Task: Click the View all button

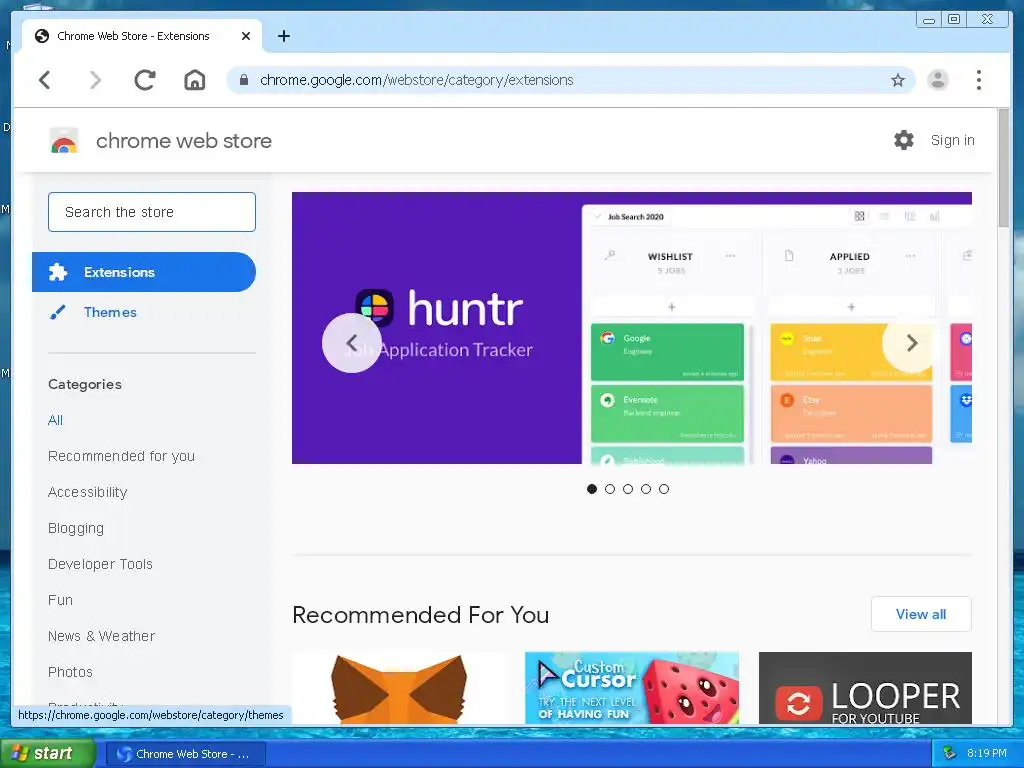Action: tap(921, 614)
